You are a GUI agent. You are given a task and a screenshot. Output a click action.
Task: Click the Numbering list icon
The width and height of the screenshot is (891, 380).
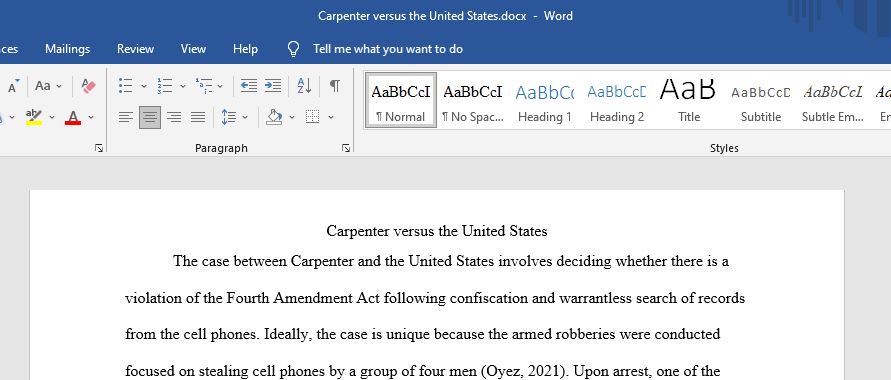pos(165,86)
